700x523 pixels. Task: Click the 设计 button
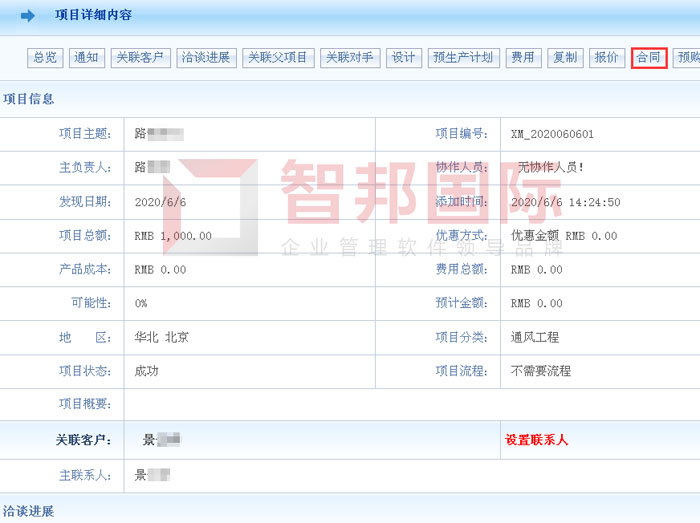pyautogui.click(x=404, y=58)
